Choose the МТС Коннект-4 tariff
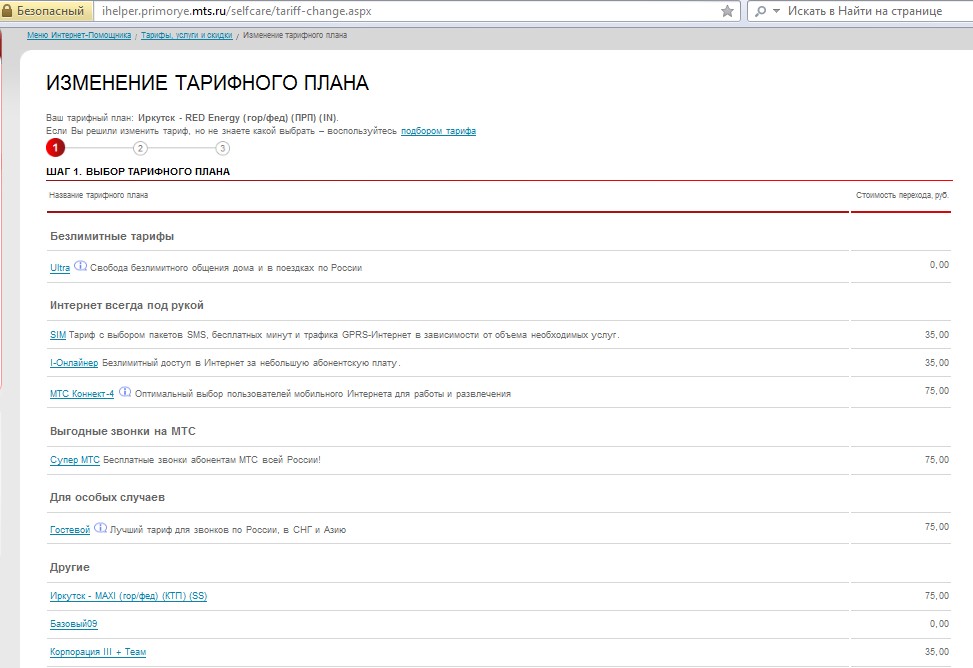973x668 pixels. (x=82, y=394)
